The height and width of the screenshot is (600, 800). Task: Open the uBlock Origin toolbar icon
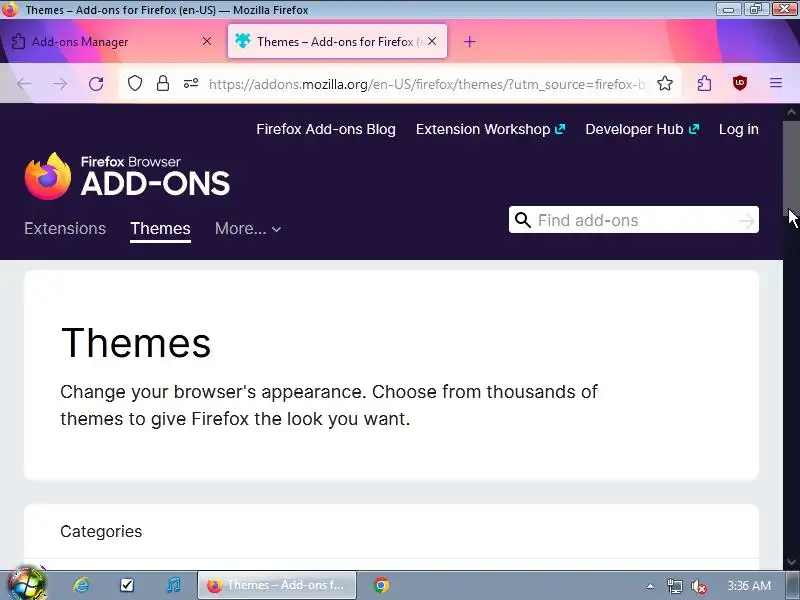pyautogui.click(x=740, y=83)
